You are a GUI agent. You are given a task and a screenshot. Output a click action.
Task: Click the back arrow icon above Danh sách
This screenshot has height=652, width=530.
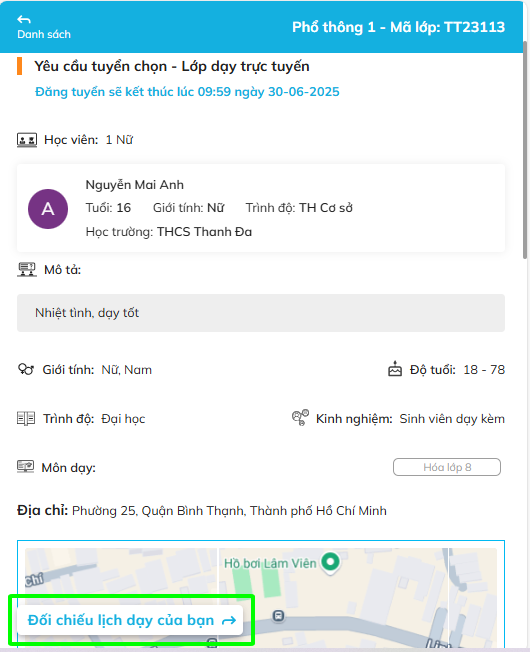coord(24,19)
